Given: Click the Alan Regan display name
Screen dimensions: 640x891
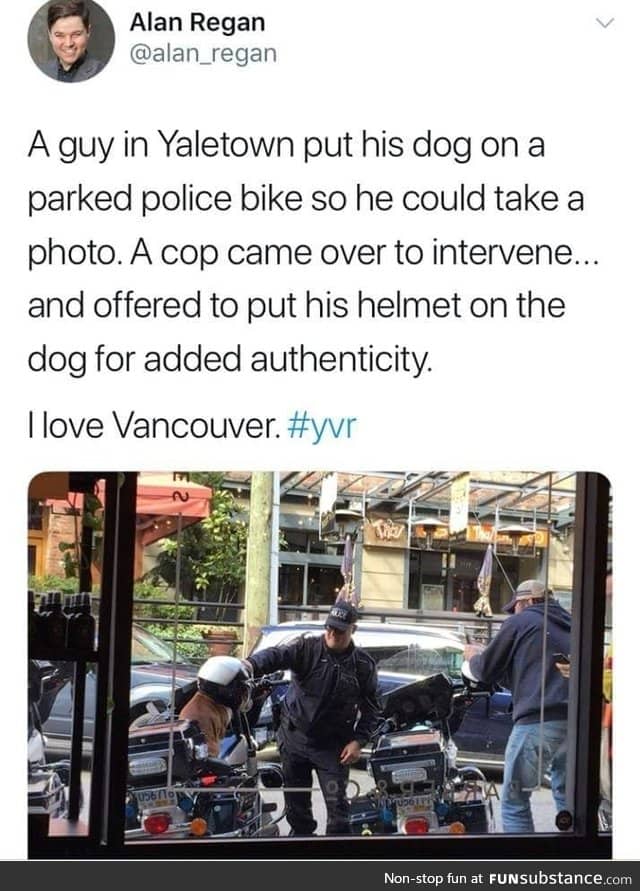Looking at the screenshot, I should coord(197,22).
